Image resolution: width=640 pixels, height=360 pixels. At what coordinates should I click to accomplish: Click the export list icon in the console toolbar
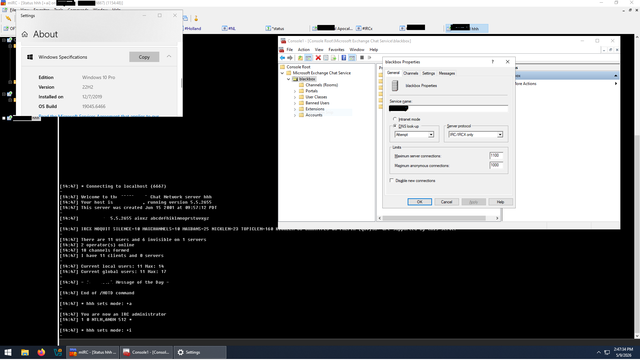333,58
